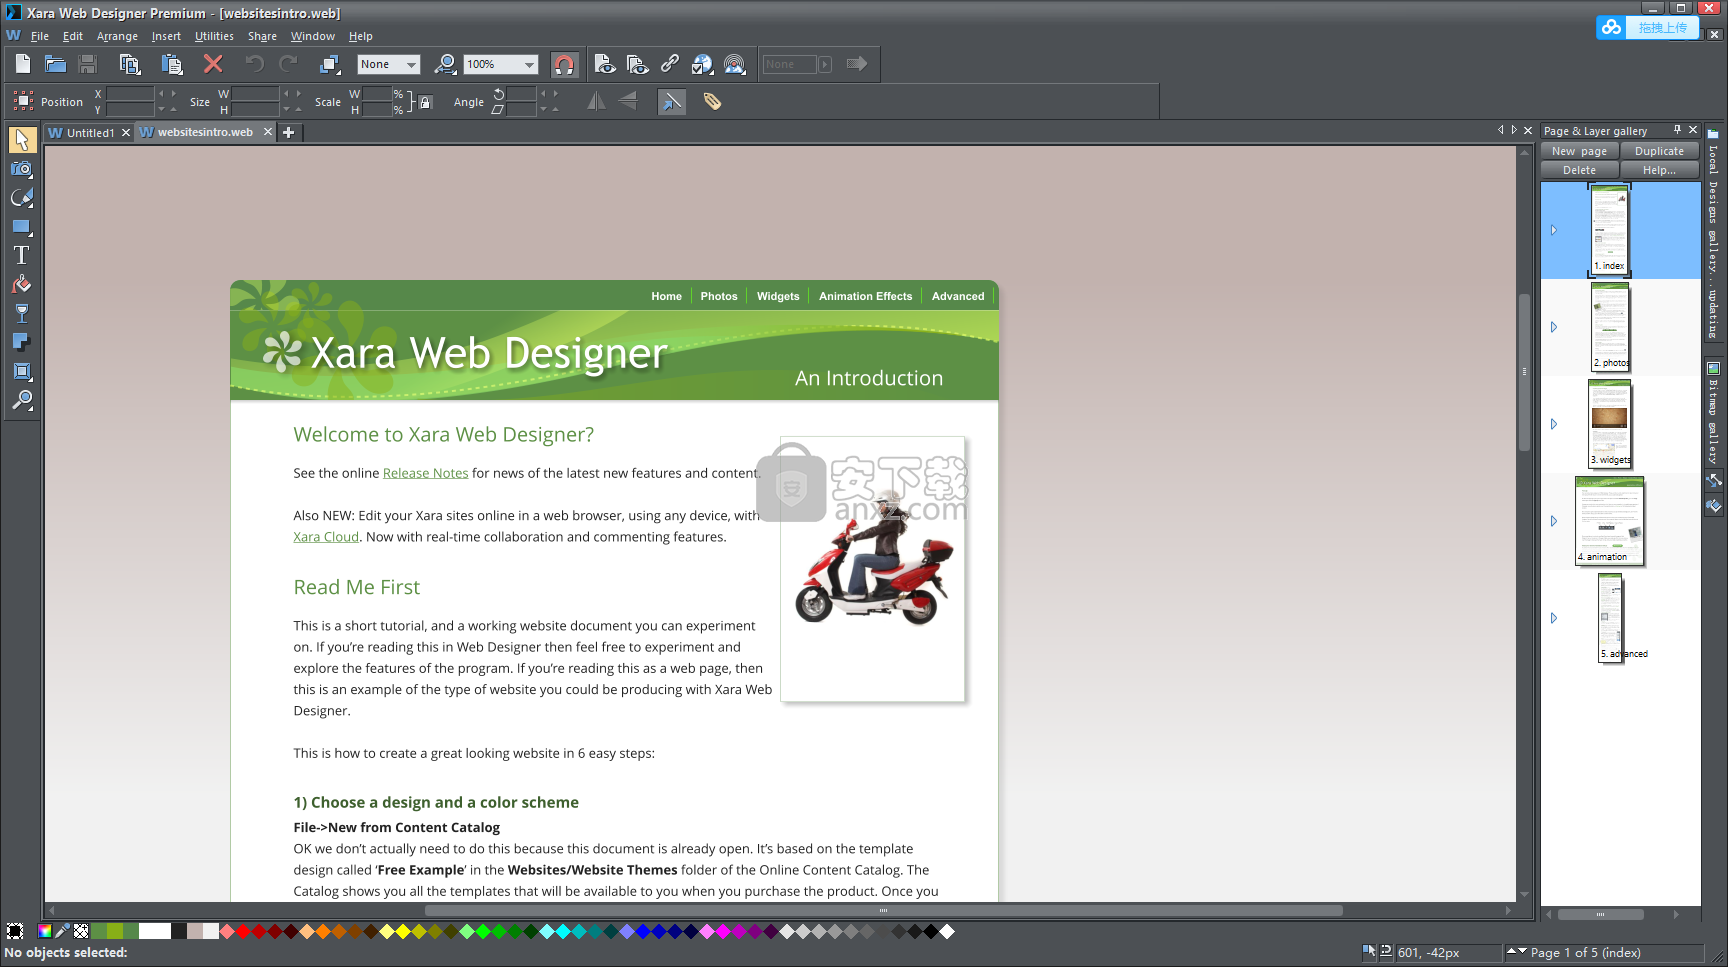The height and width of the screenshot is (967, 1728).
Task: Click the Animation Effects navigation link
Action: click(865, 296)
